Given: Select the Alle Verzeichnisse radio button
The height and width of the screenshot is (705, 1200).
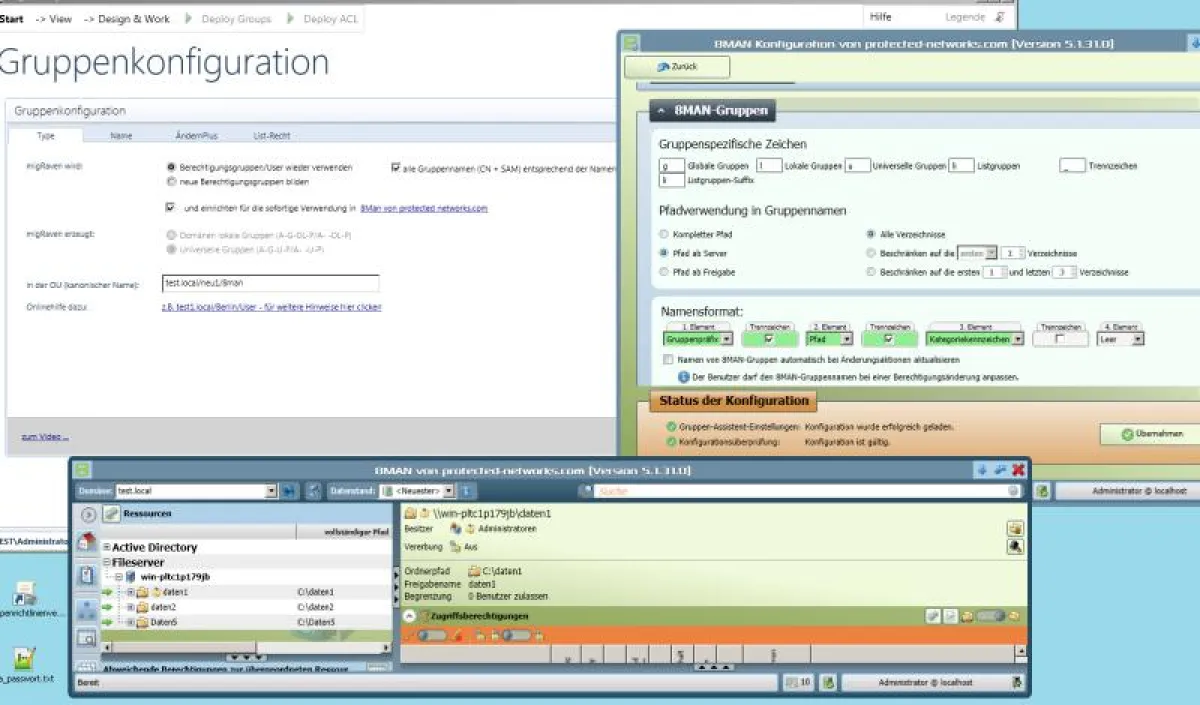Looking at the screenshot, I should click(x=872, y=233).
